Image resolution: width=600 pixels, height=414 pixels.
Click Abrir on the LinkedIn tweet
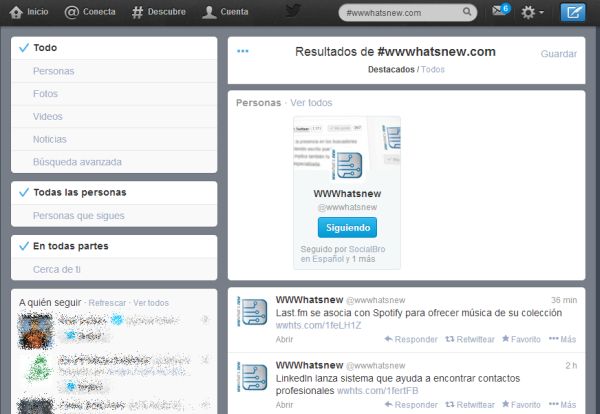(x=284, y=405)
